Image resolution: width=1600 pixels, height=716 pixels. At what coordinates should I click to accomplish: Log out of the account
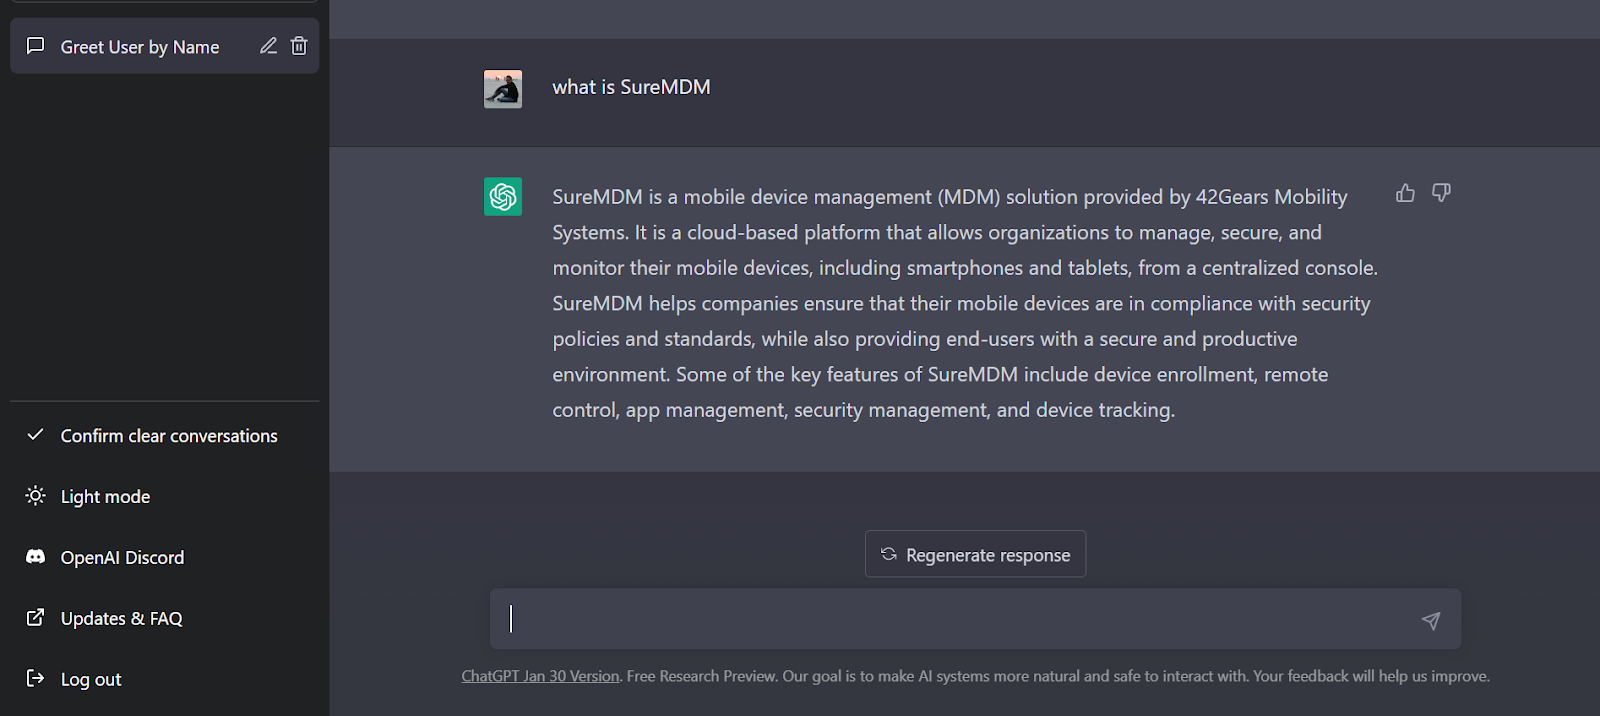[164, 680]
